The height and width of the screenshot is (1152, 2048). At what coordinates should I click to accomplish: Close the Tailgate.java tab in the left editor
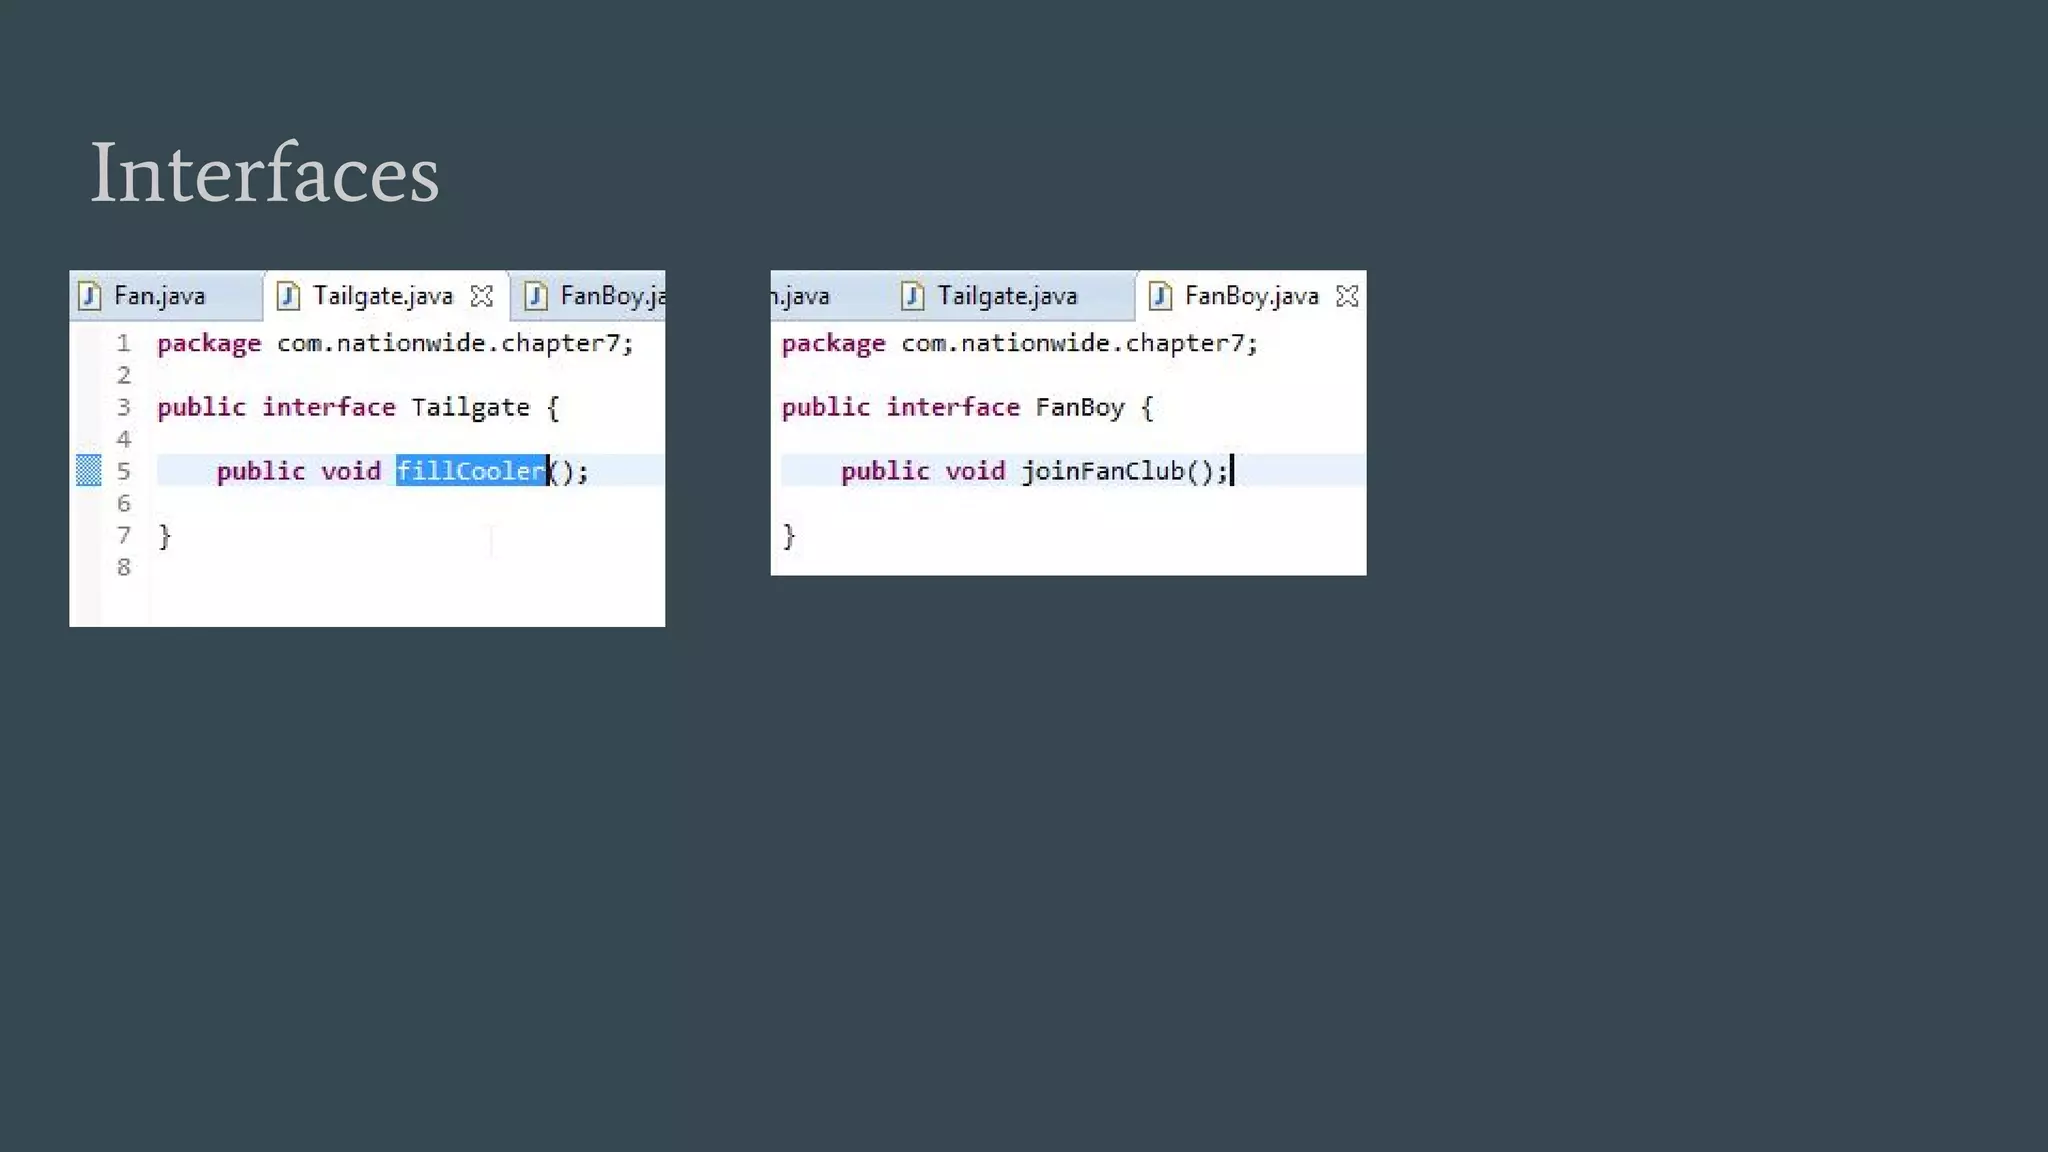[x=482, y=296]
